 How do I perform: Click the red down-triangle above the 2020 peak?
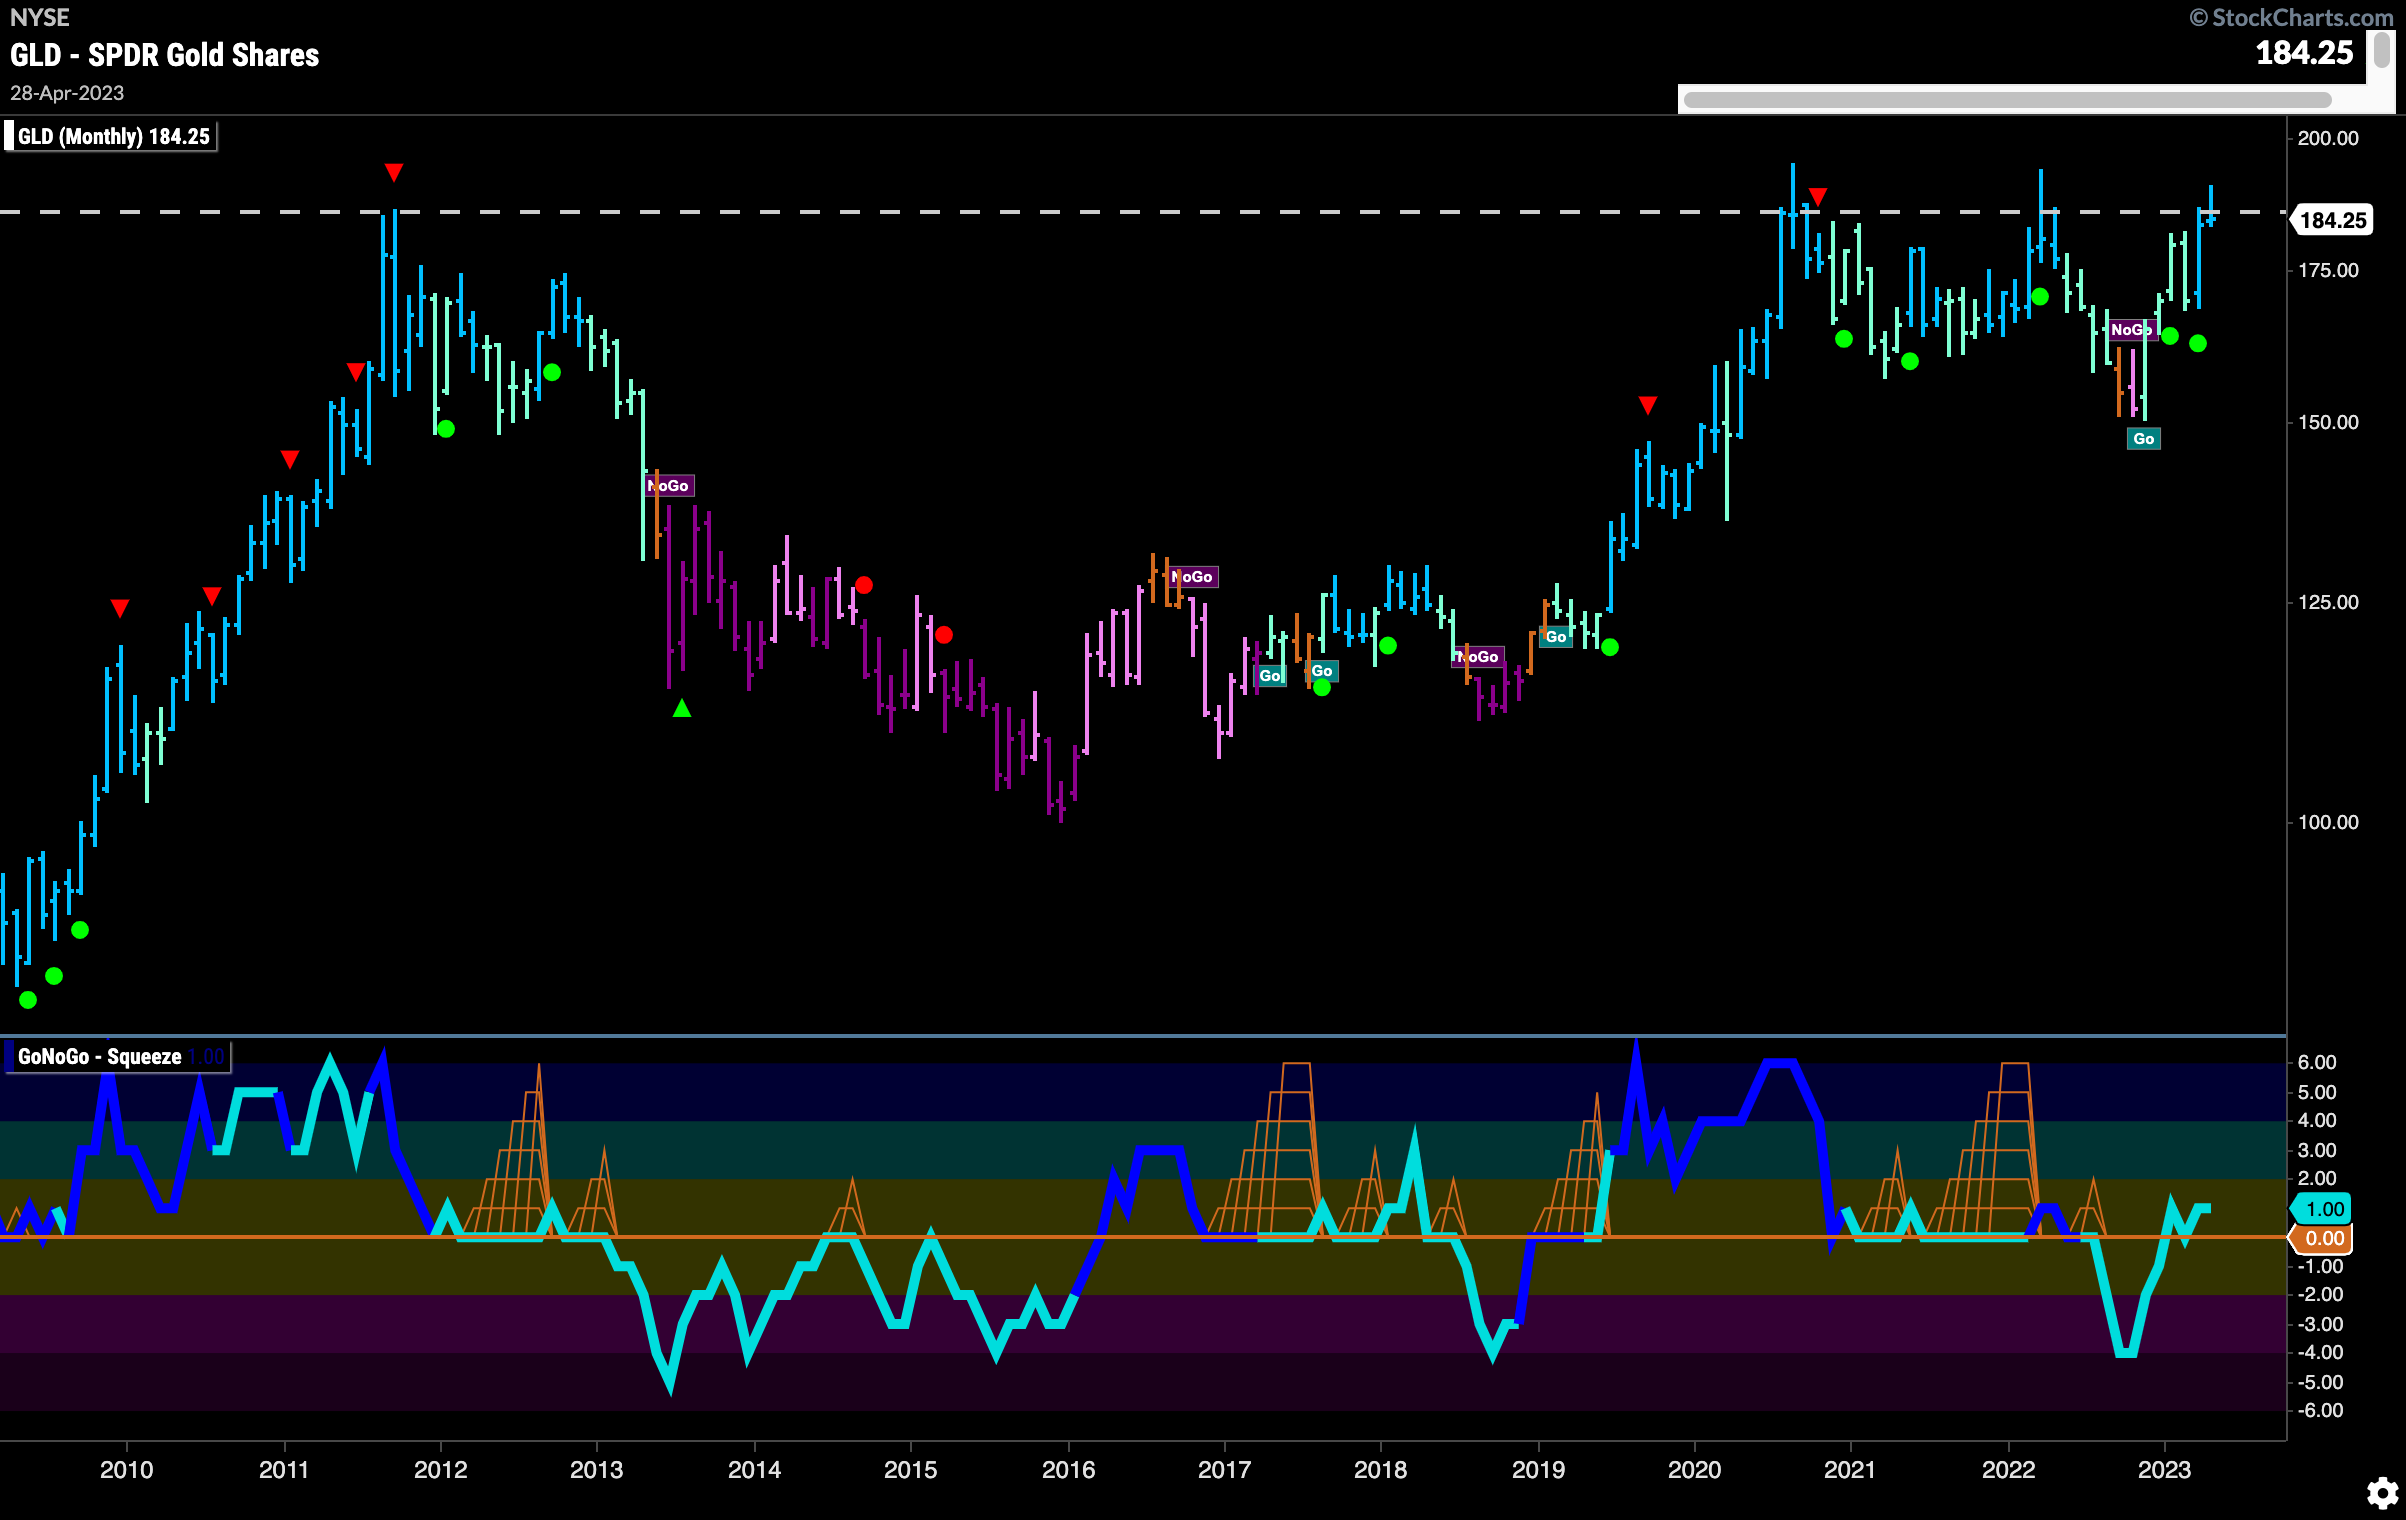tap(1818, 197)
